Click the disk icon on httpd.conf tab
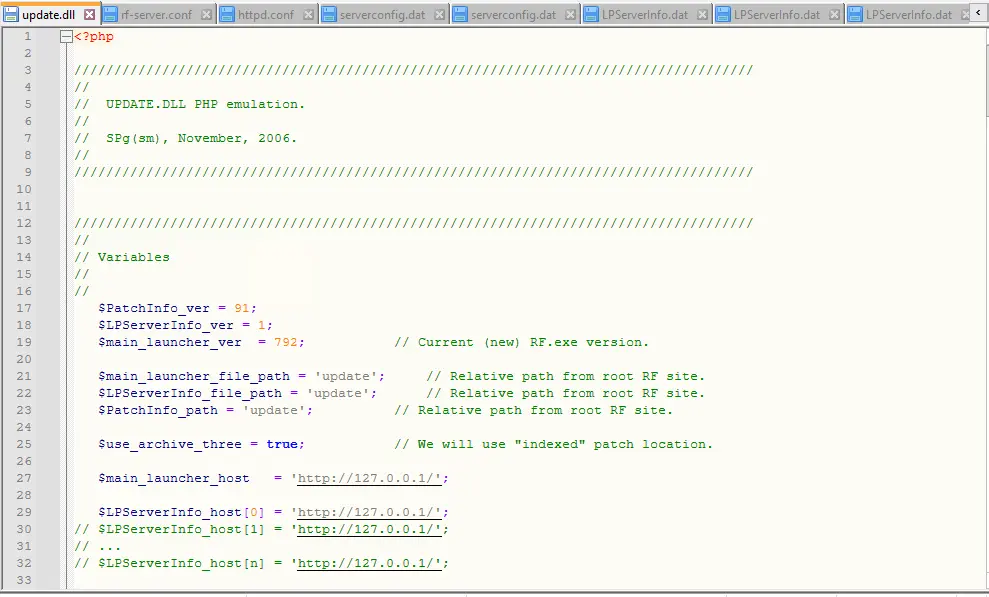 pos(227,14)
